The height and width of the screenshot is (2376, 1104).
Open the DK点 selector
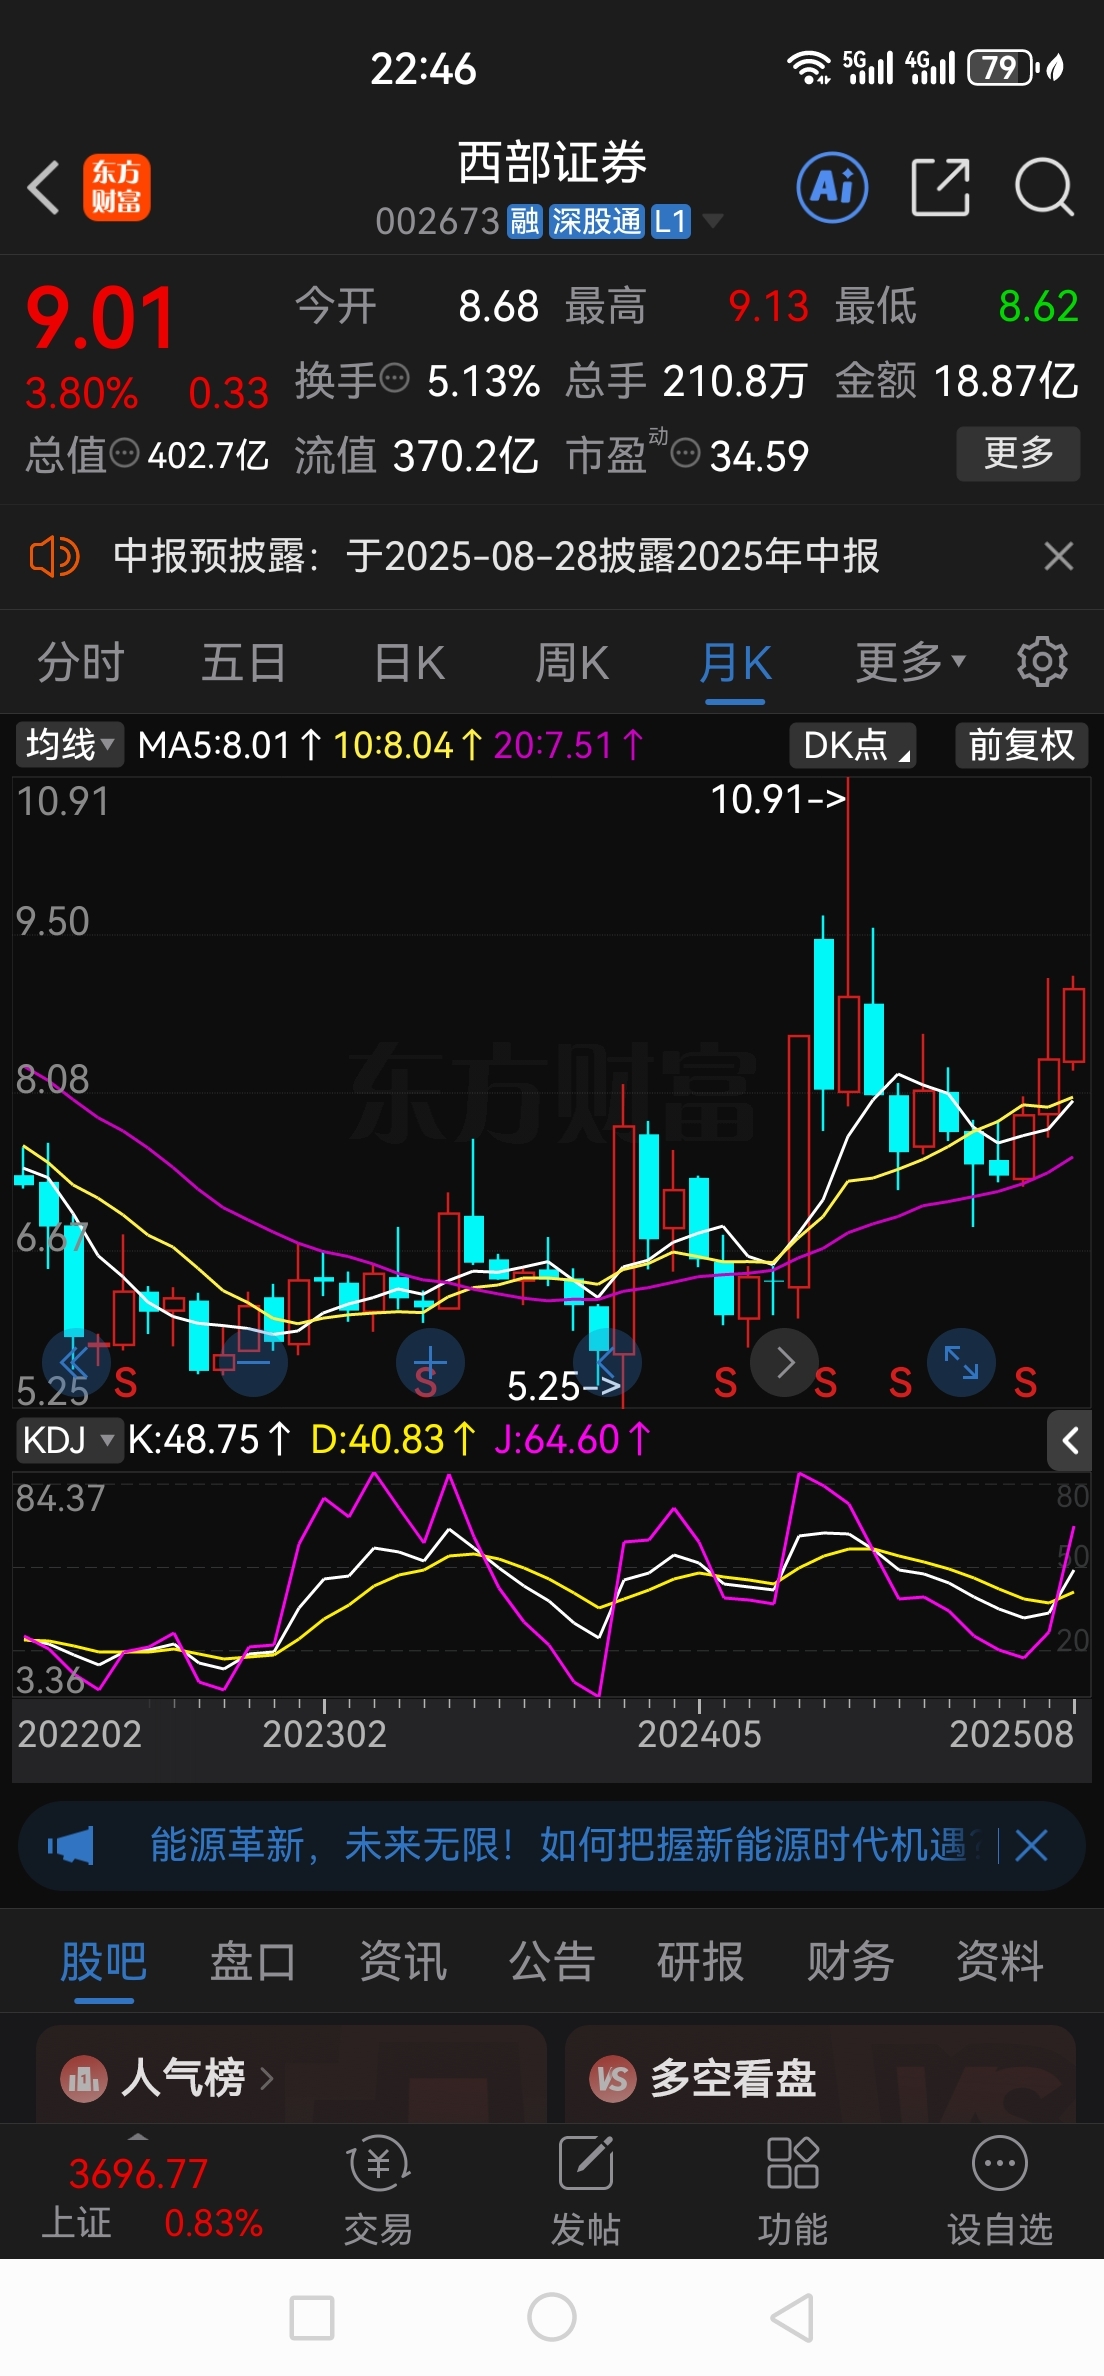click(x=853, y=745)
